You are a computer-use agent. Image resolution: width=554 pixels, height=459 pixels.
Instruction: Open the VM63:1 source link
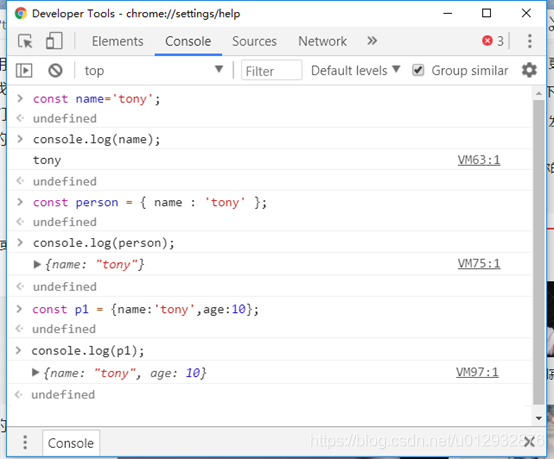point(479,160)
